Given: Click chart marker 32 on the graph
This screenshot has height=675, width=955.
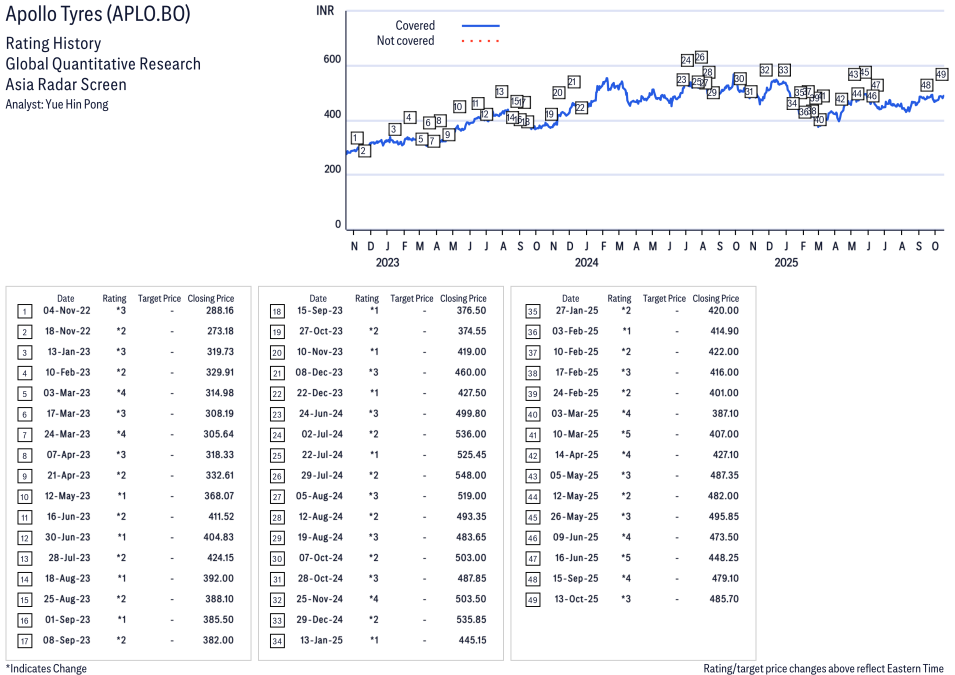Looking at the screenshot, I should coord(765,70).
